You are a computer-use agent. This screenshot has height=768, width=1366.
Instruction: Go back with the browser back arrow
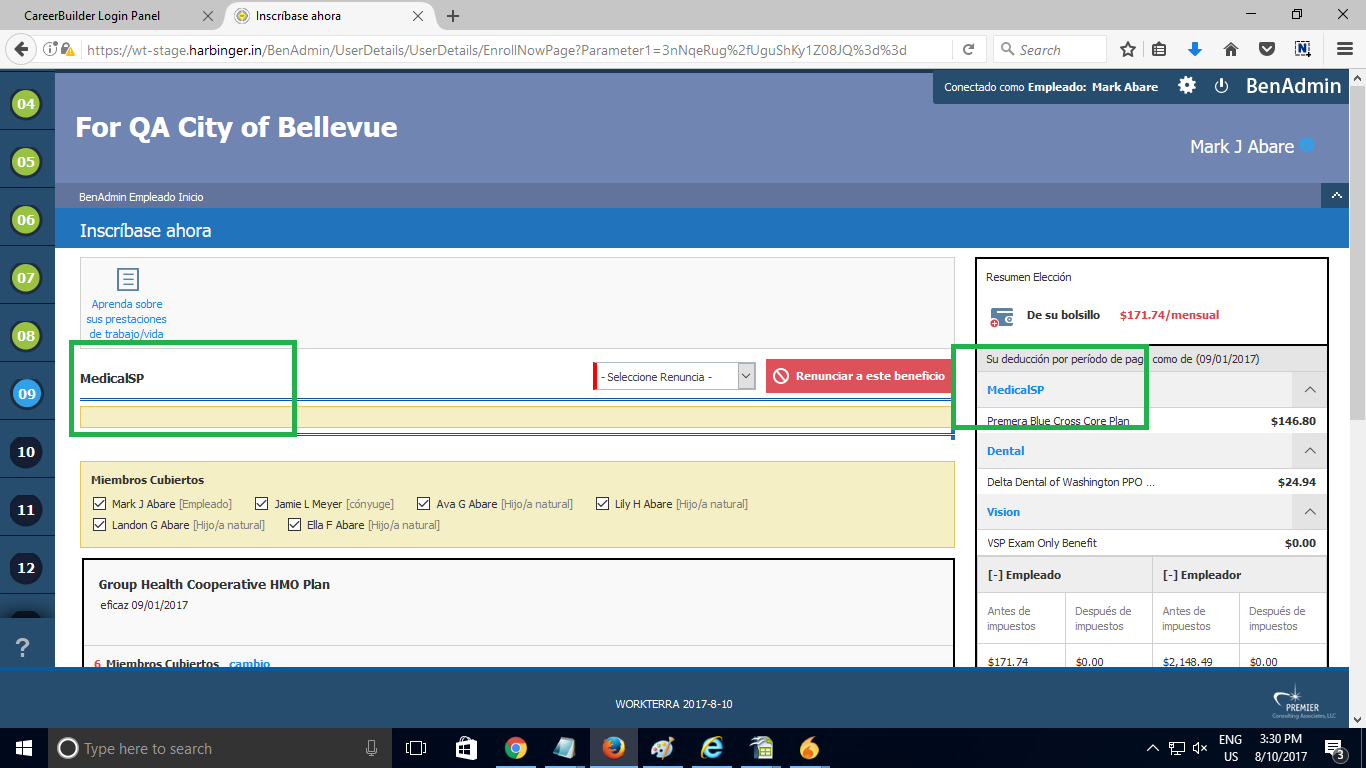tap(20, 49)
